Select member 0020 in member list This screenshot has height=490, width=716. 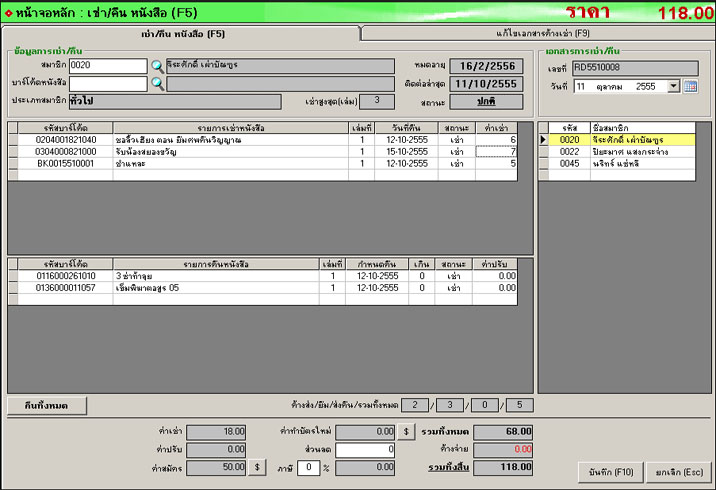pyautogui.click(x=617, y=140)
